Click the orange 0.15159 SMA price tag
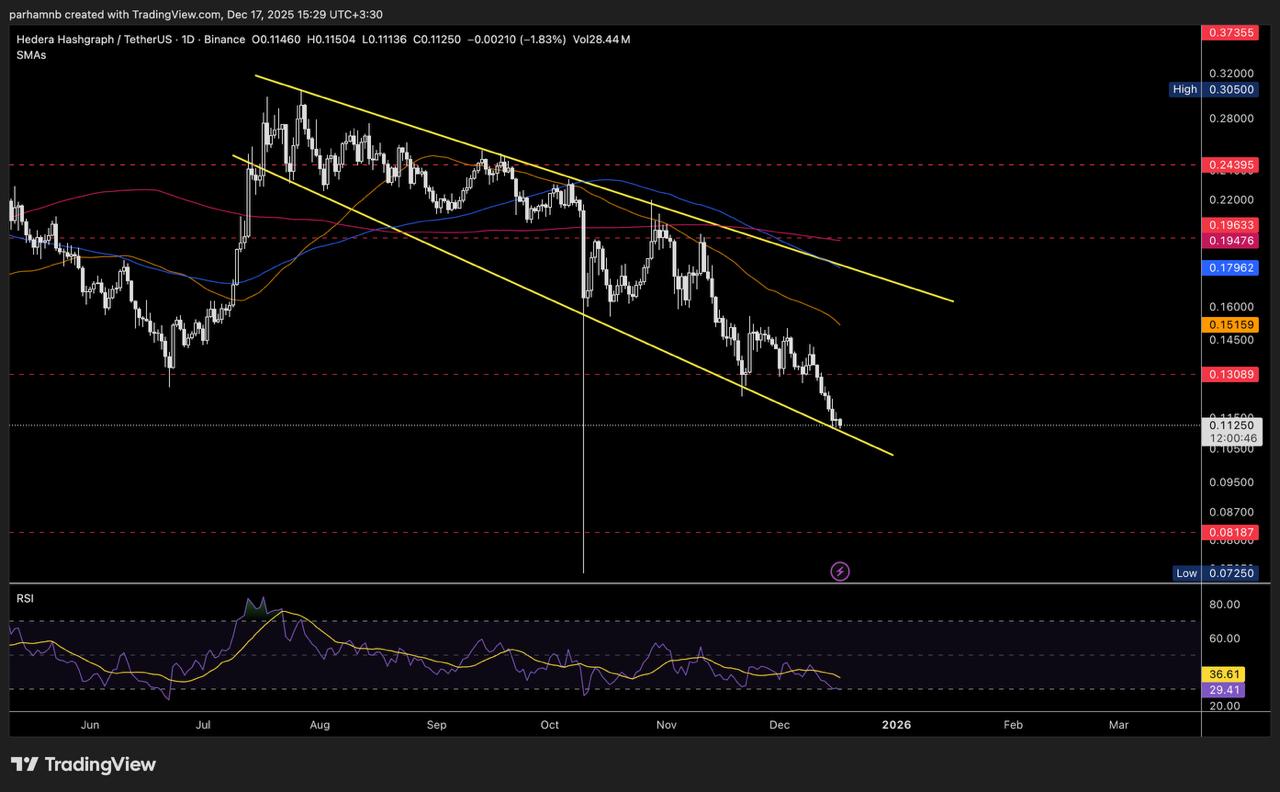 coord(1229,325)
